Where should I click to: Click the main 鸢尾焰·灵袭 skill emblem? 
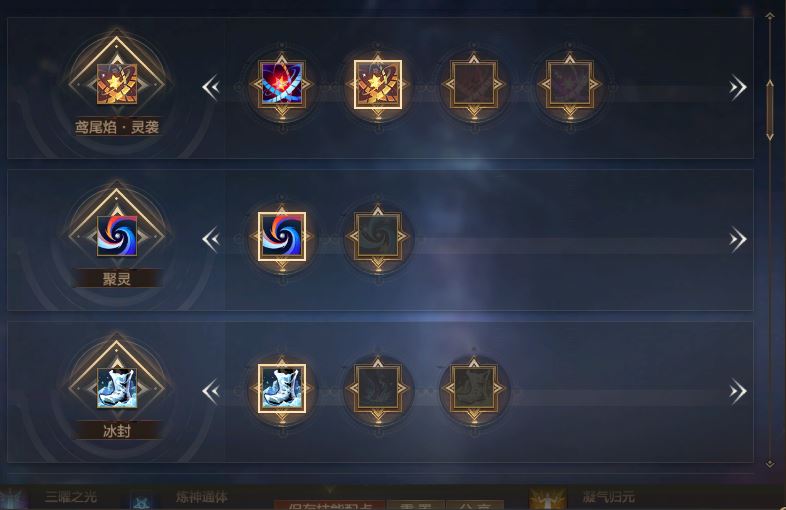117,84
